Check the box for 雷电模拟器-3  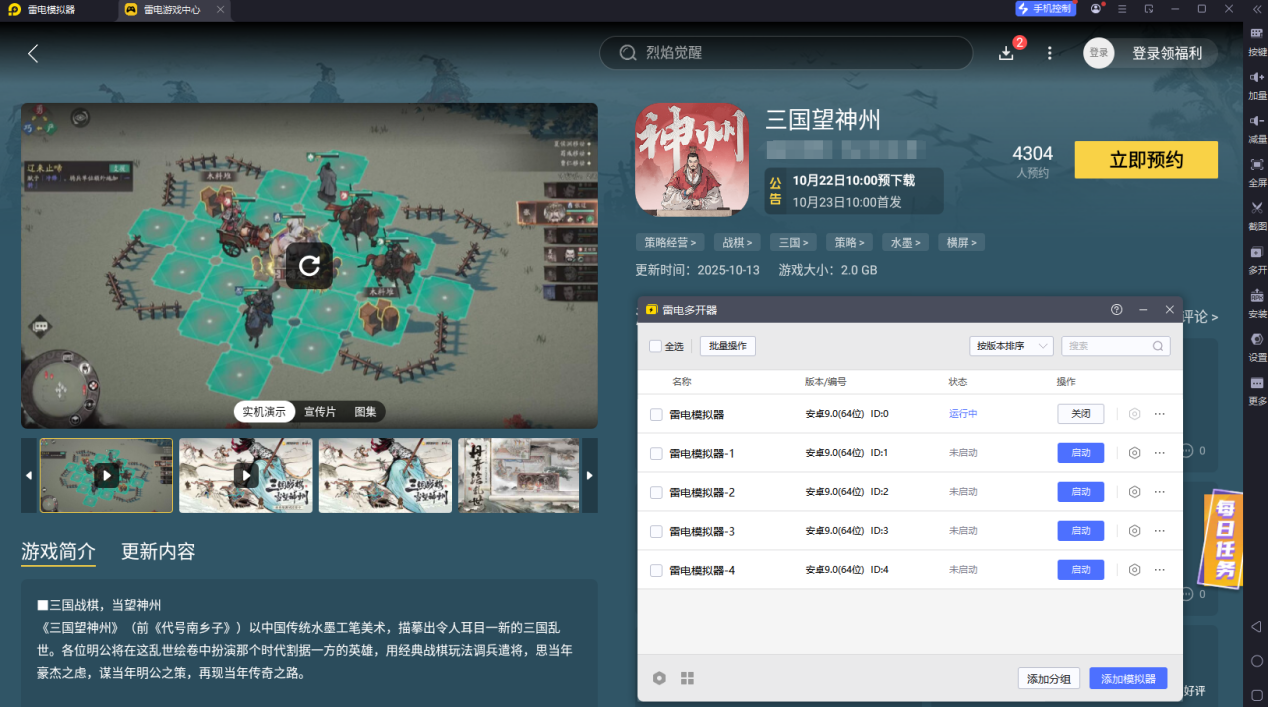pos(656,531)
